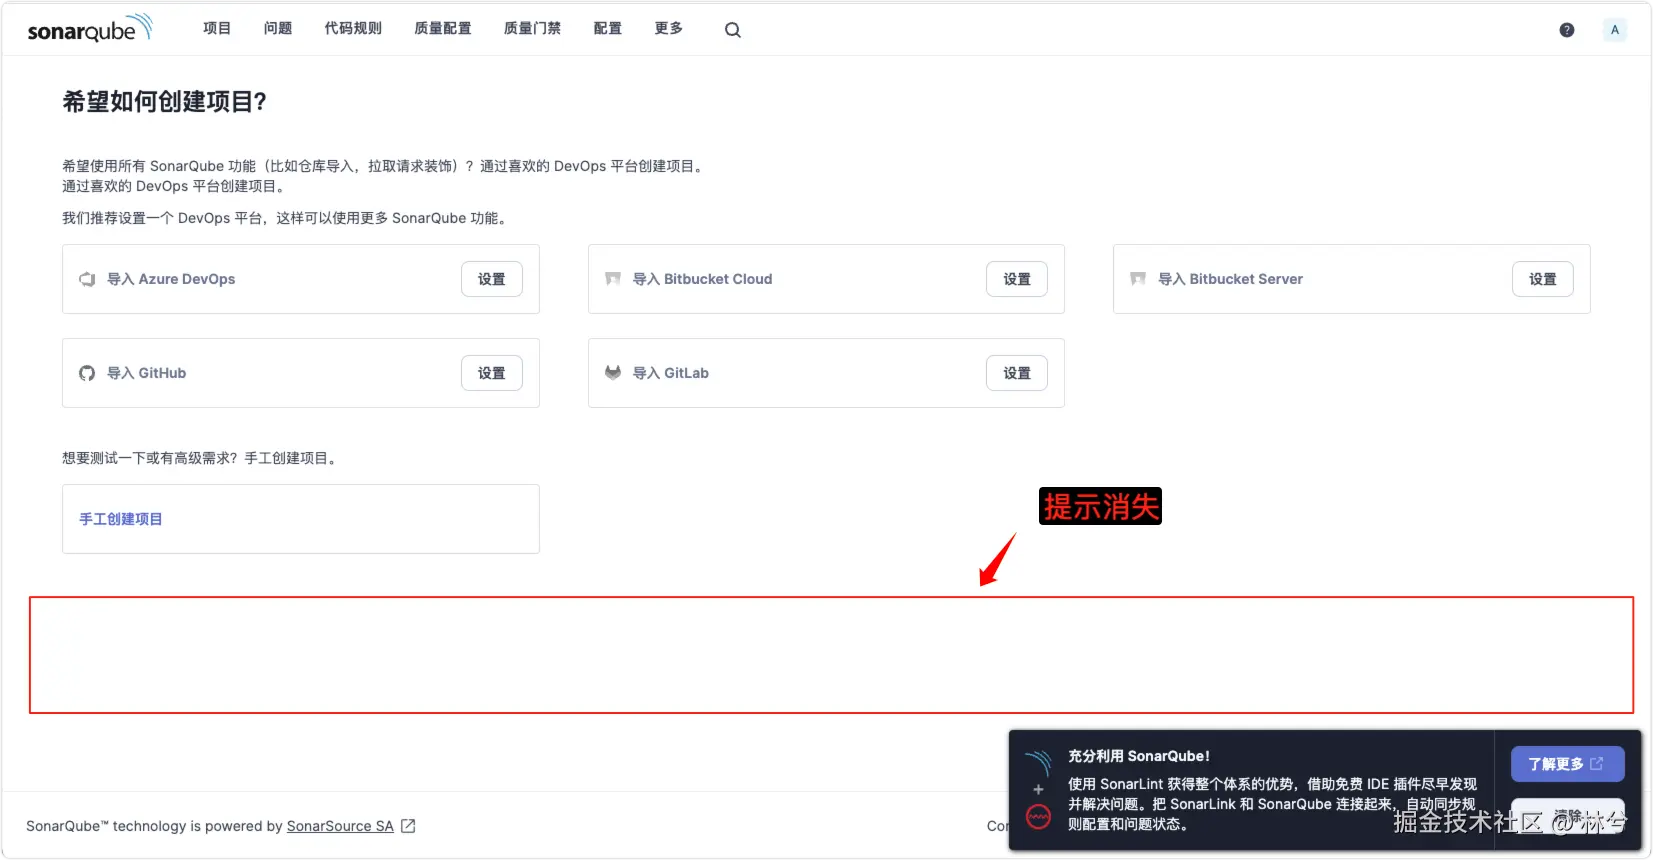This screenshot has height=860, width=1653.
Task: Open the 配置 menu
Action: pyautogui.click(x=608, y=29)
